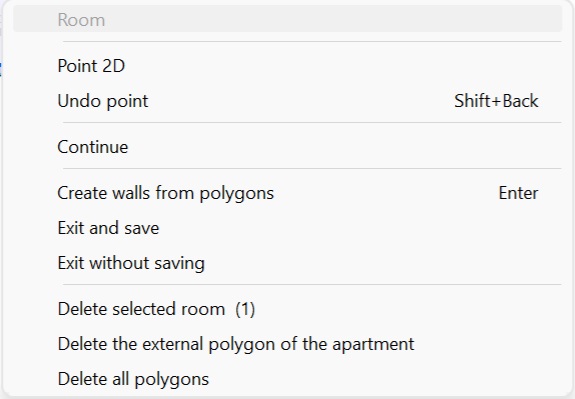Select Create walls from polygons

(288, 193)
